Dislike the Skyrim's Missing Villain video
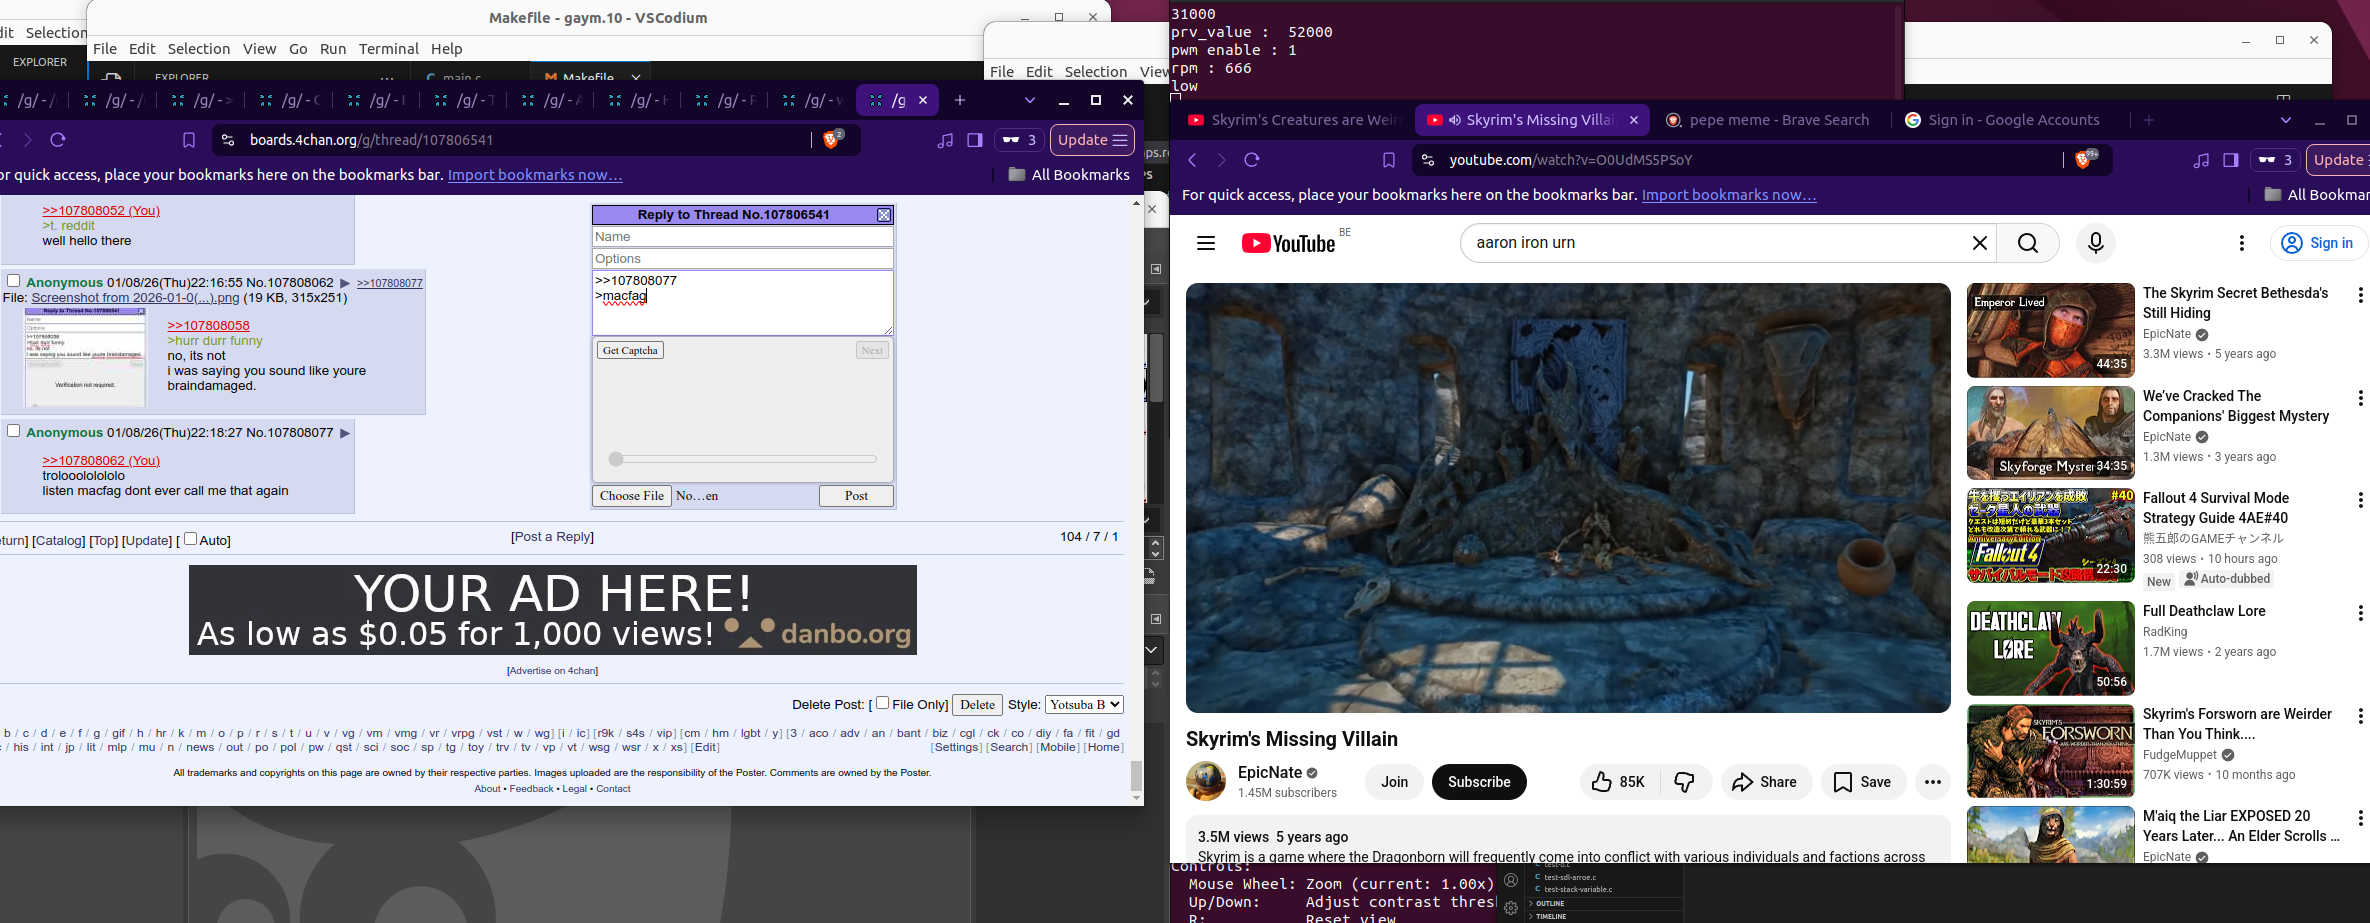 (1685, 782)
